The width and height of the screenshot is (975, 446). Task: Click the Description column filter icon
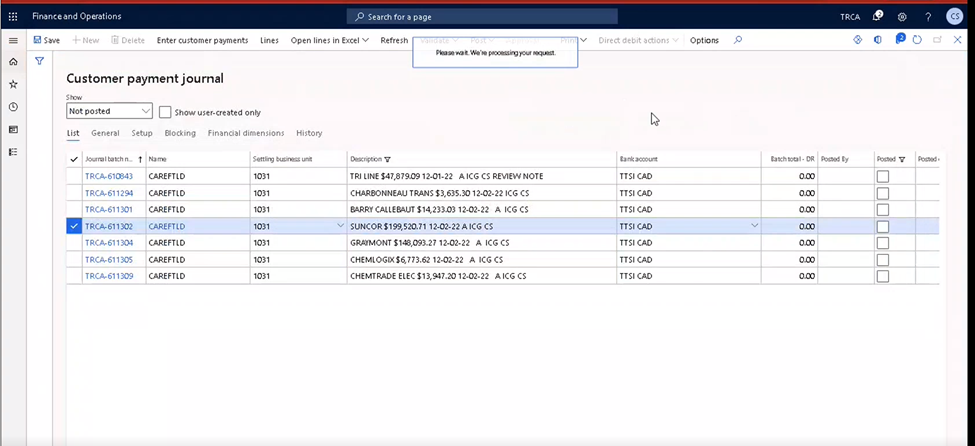pyautogui.click(x=388, y=159)
